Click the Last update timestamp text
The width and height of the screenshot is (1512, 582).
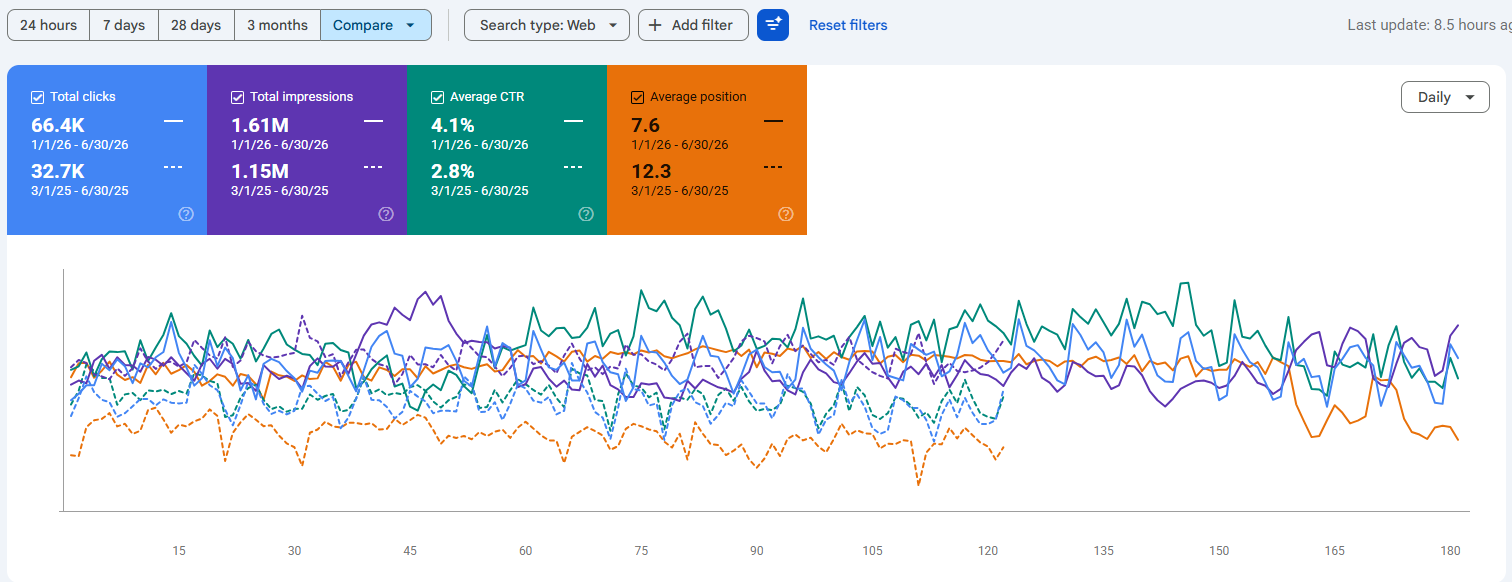[x=1429, y=25]
